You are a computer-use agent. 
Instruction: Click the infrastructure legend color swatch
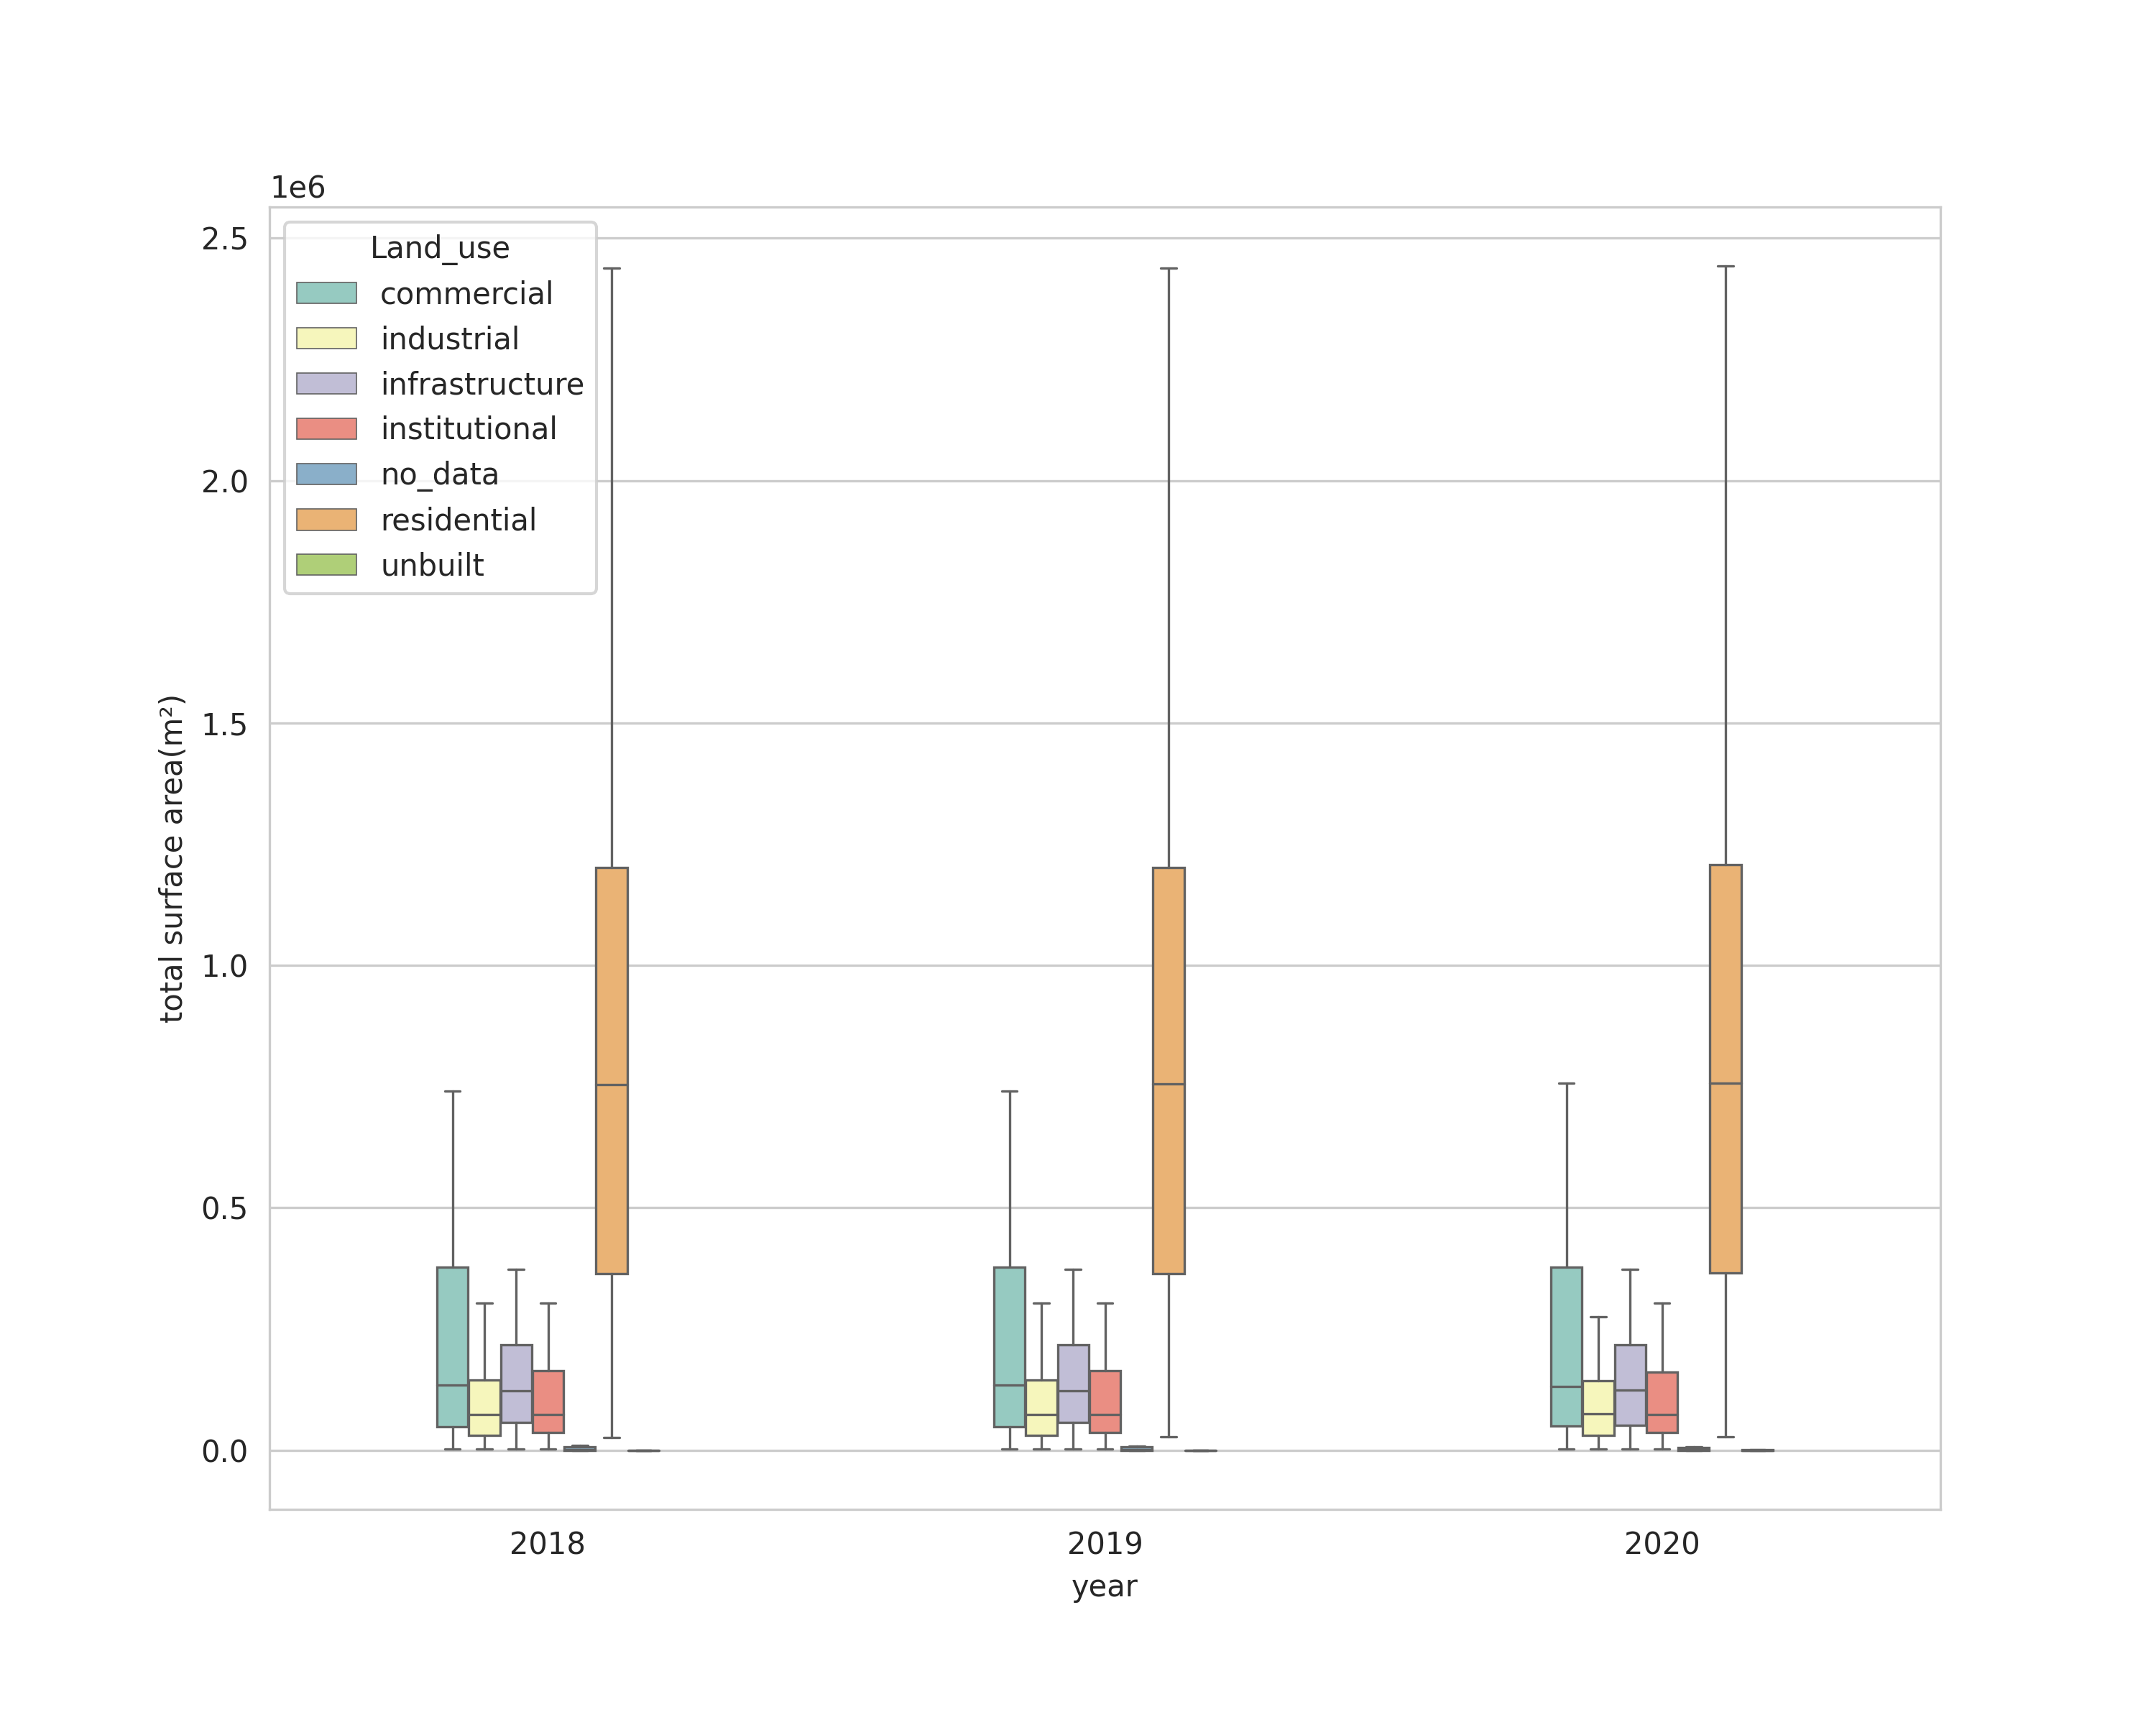click(326, 384)
